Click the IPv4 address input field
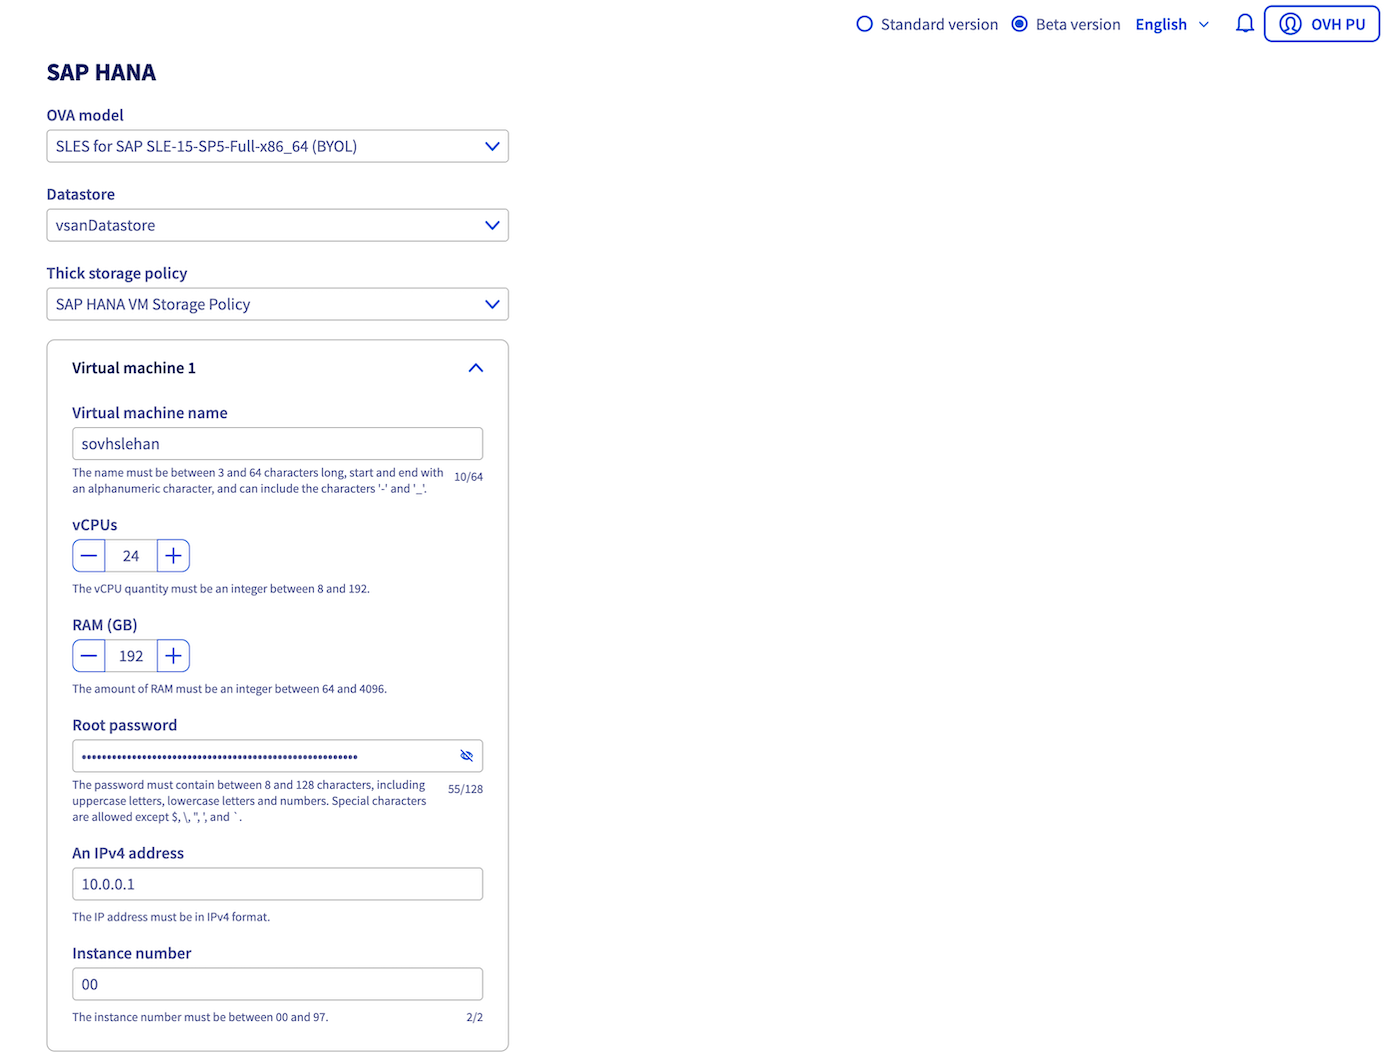The image size is (1400, 1064). point(277,884)
